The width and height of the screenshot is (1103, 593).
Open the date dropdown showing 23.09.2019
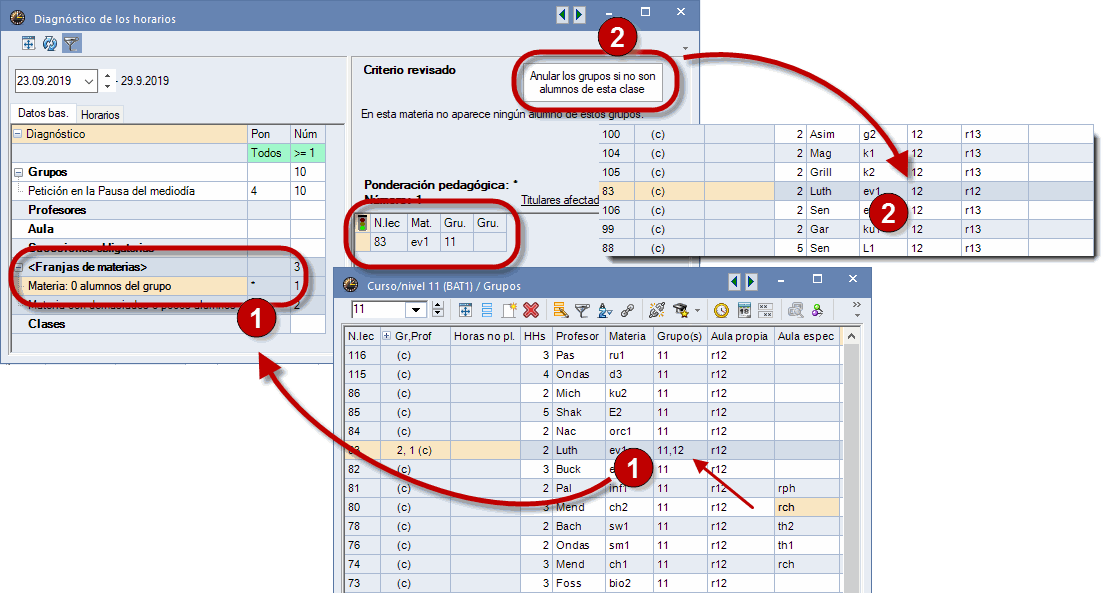pos(89,81)
